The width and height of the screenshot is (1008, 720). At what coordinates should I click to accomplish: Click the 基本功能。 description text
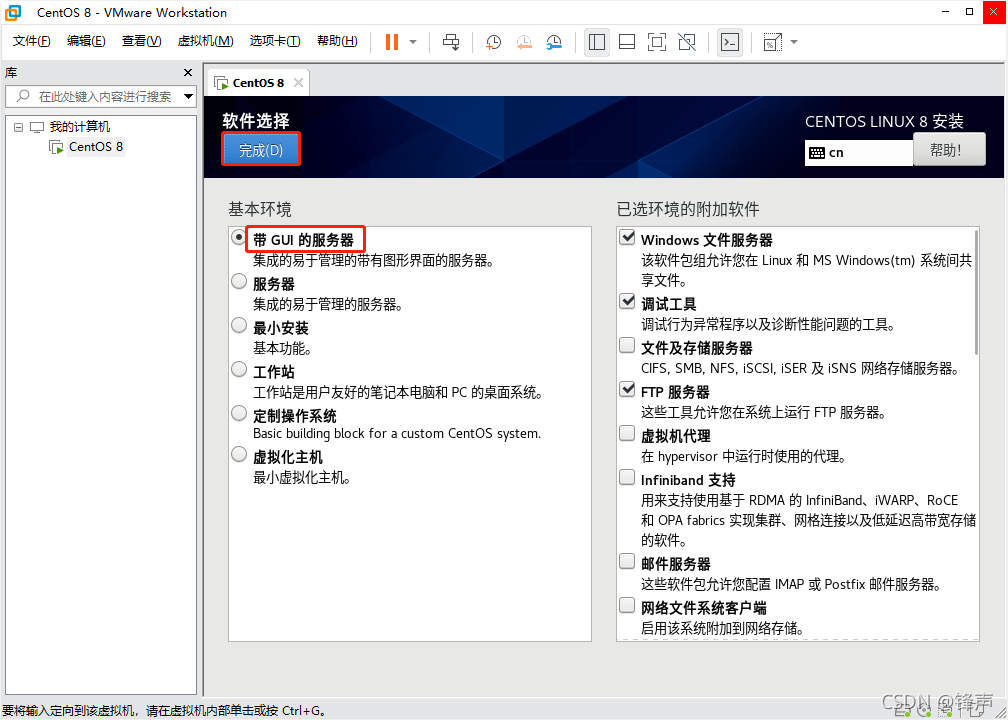283,348
